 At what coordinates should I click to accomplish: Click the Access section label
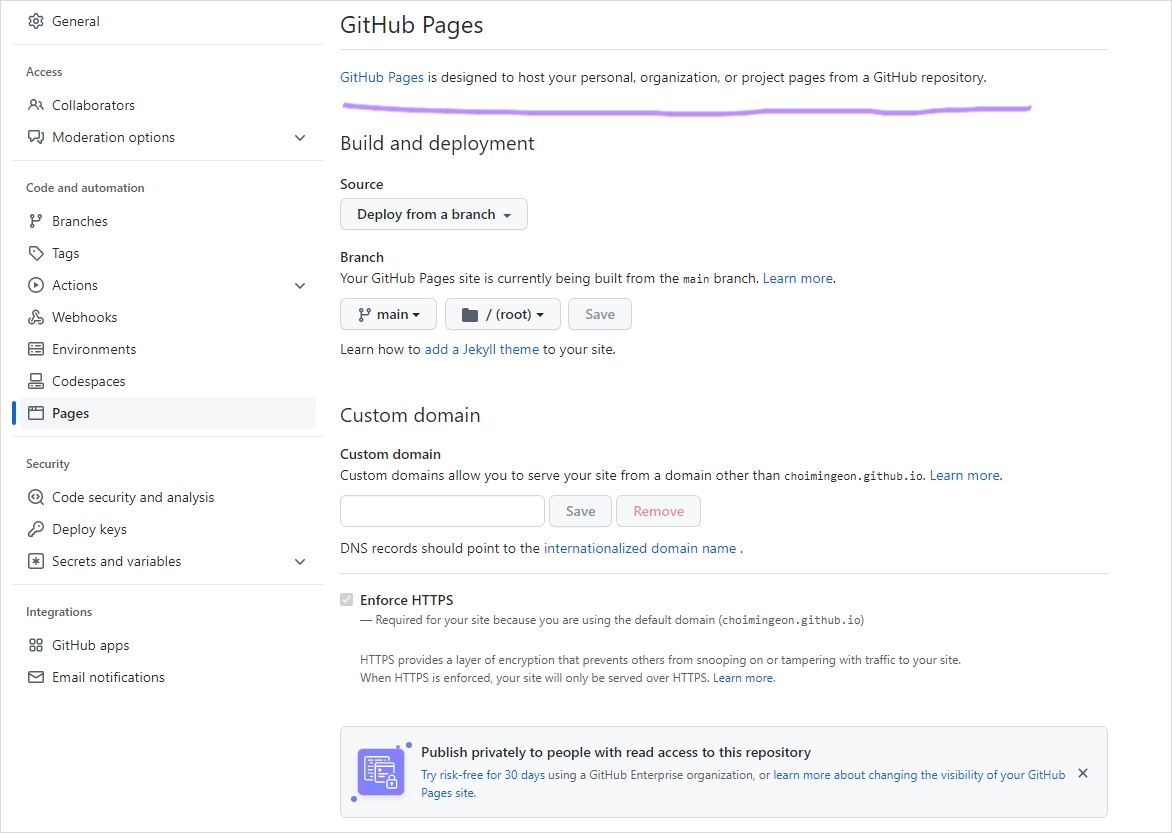[x=44, y=72]
